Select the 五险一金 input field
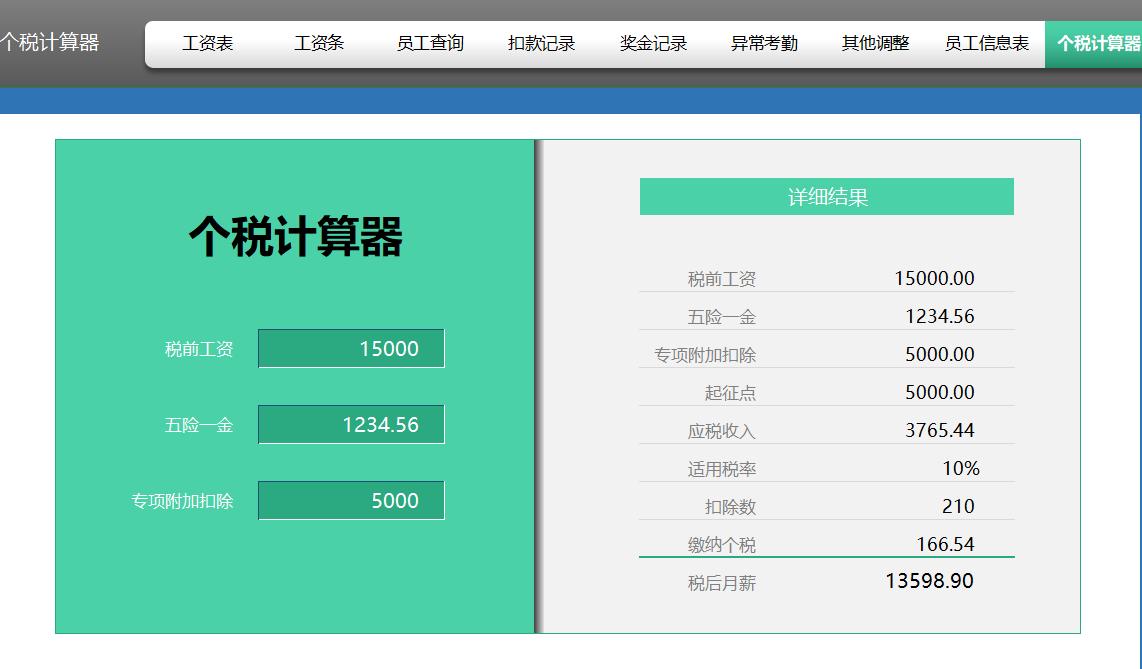The width and height of the screenshot is (1142, 669). [351, 424]
